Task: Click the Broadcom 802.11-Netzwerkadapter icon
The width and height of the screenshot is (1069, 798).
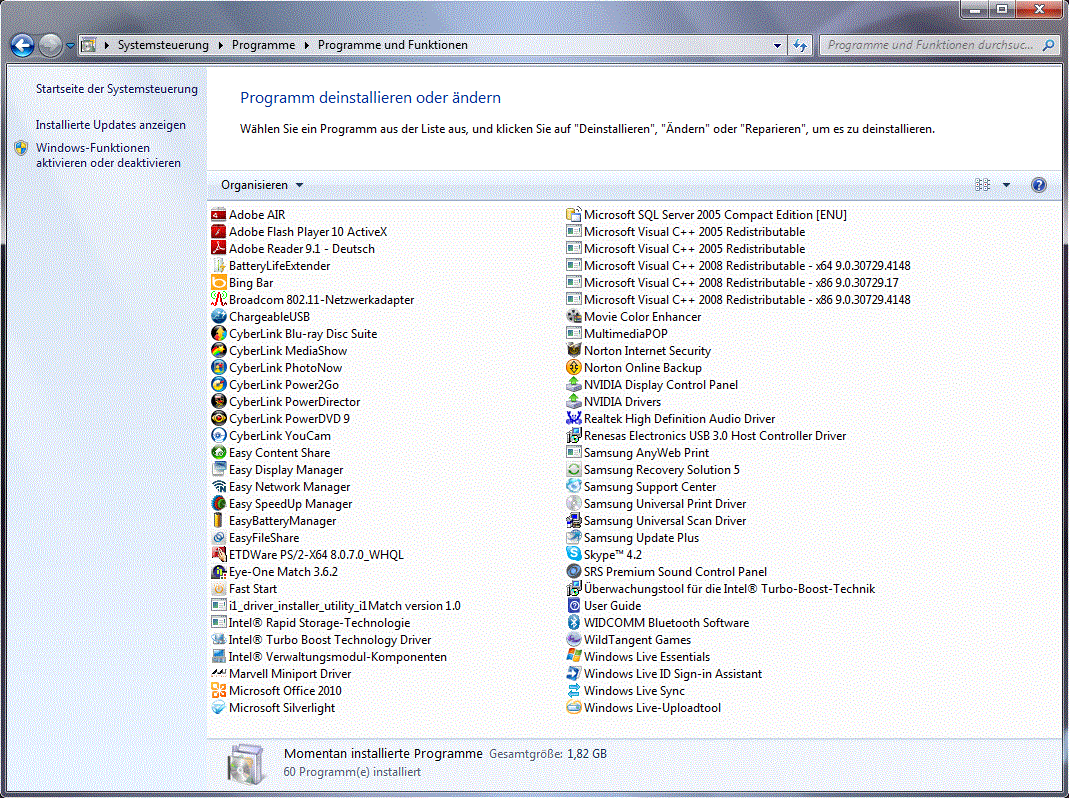Action: tap(219, 299)
